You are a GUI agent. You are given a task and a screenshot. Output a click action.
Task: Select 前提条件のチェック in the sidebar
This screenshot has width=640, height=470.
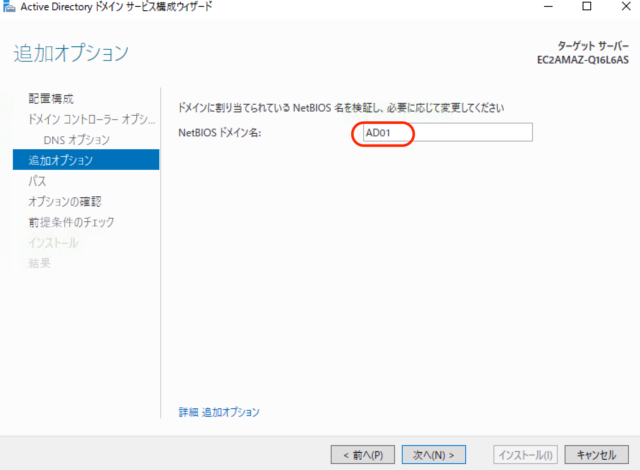tap(71, 221)
